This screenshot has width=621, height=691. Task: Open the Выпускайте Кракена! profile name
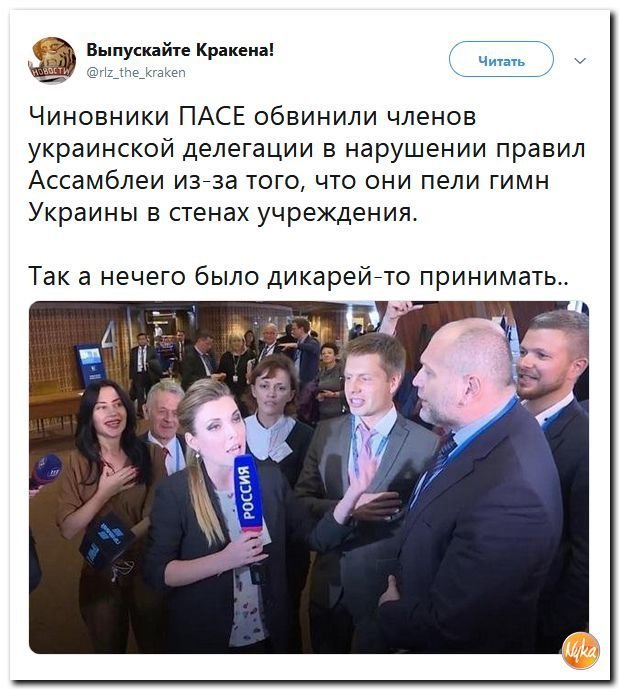180,50
